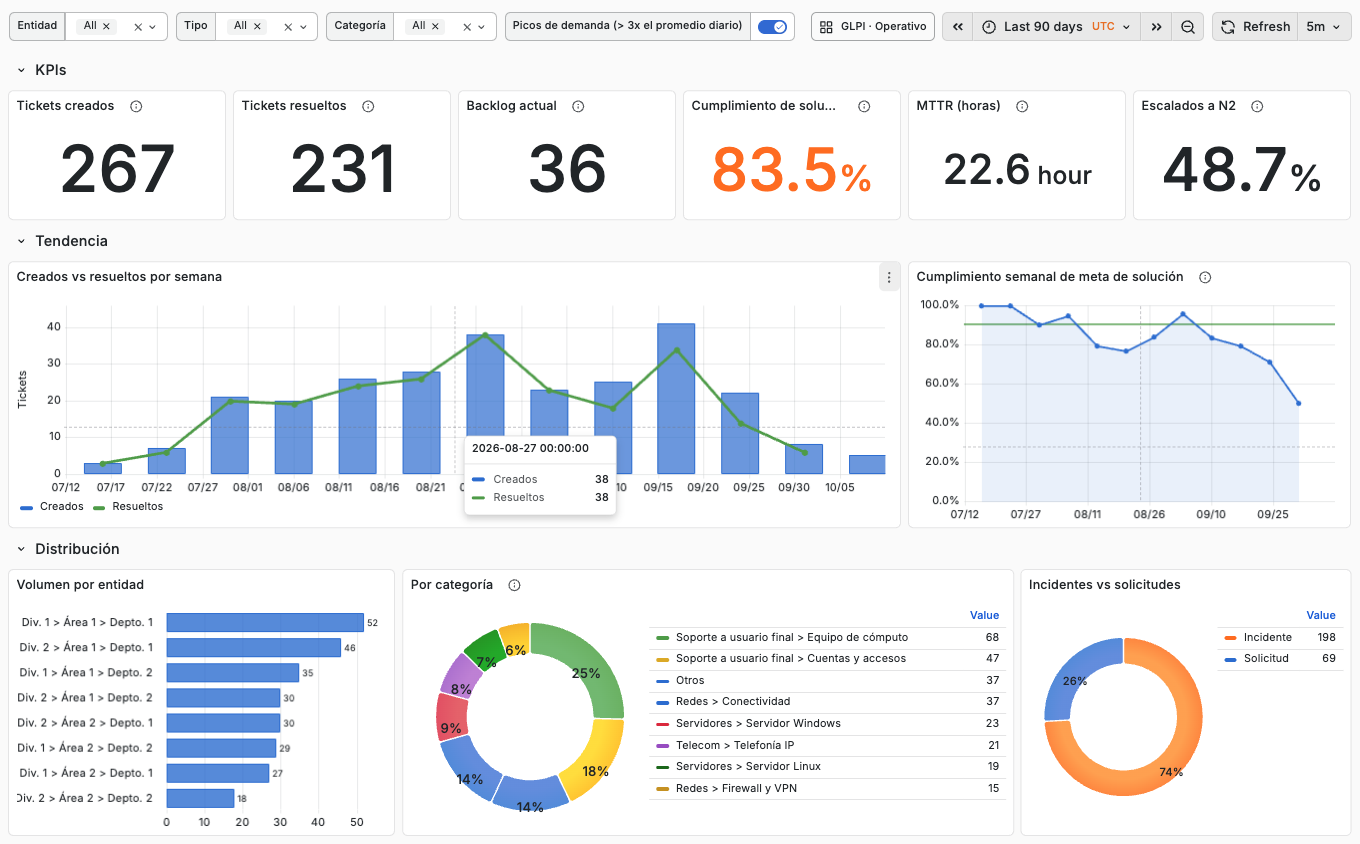This screenshot has width=1360, height=844.
Task: Clear the Entidad filter selection
Action: coord(138,27)
